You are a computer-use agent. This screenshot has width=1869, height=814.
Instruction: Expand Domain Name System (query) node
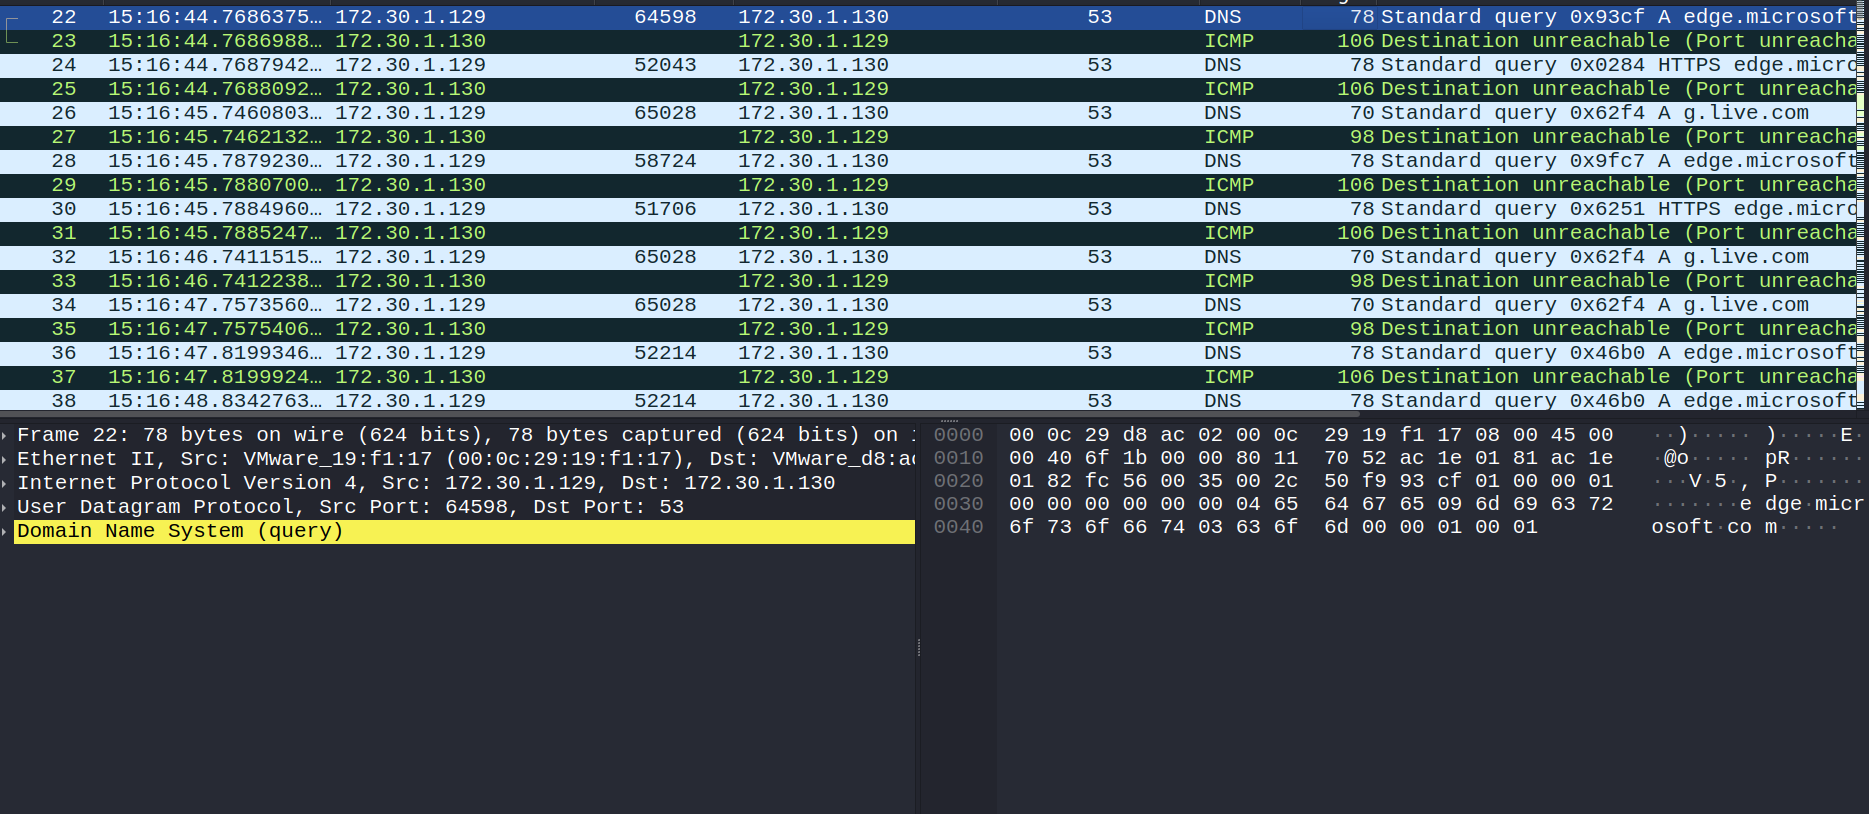[x=5, y=531]
